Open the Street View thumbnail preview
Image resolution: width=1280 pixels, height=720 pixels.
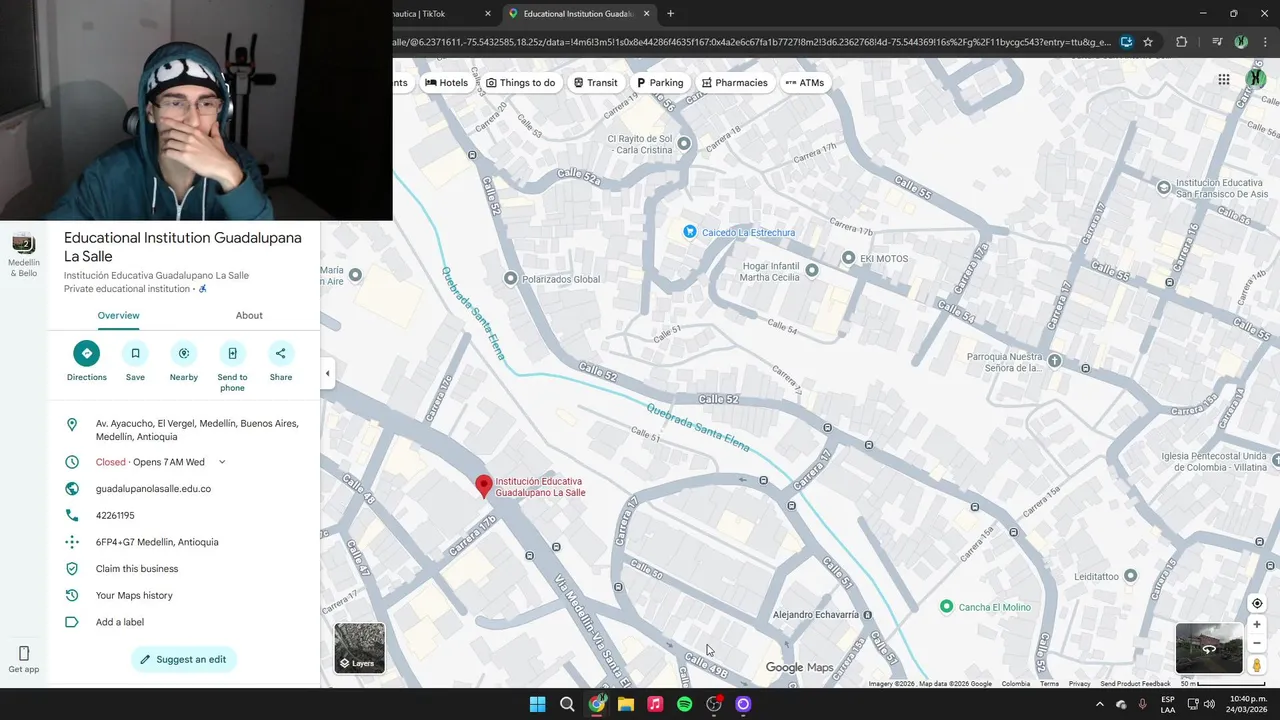pyautogui.click(x=1209, y=648)
